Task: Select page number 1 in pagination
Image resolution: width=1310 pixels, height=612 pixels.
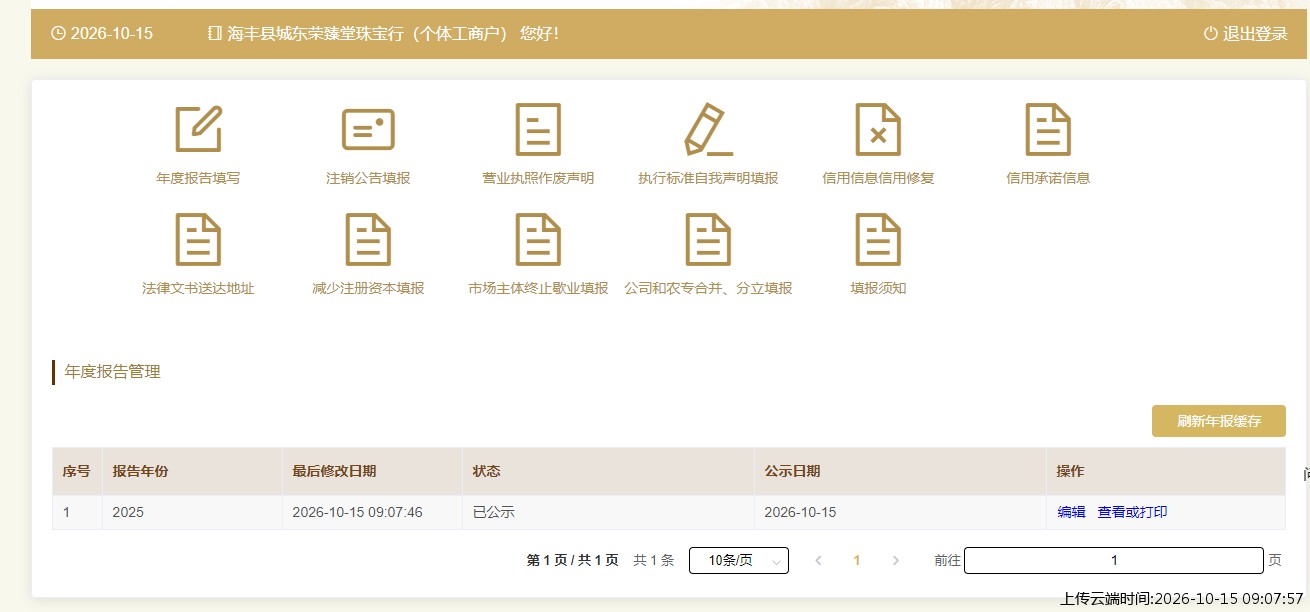Action: click(x=856, y=561)
